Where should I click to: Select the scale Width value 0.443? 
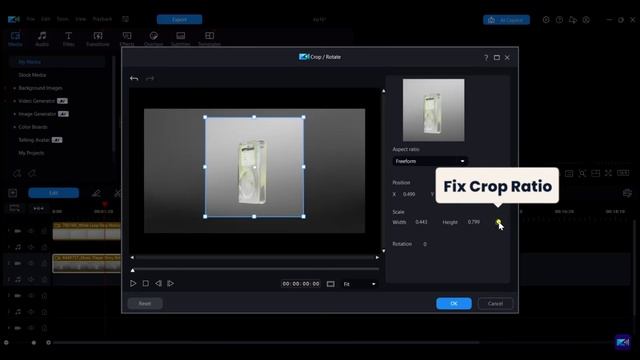(421, 222)
